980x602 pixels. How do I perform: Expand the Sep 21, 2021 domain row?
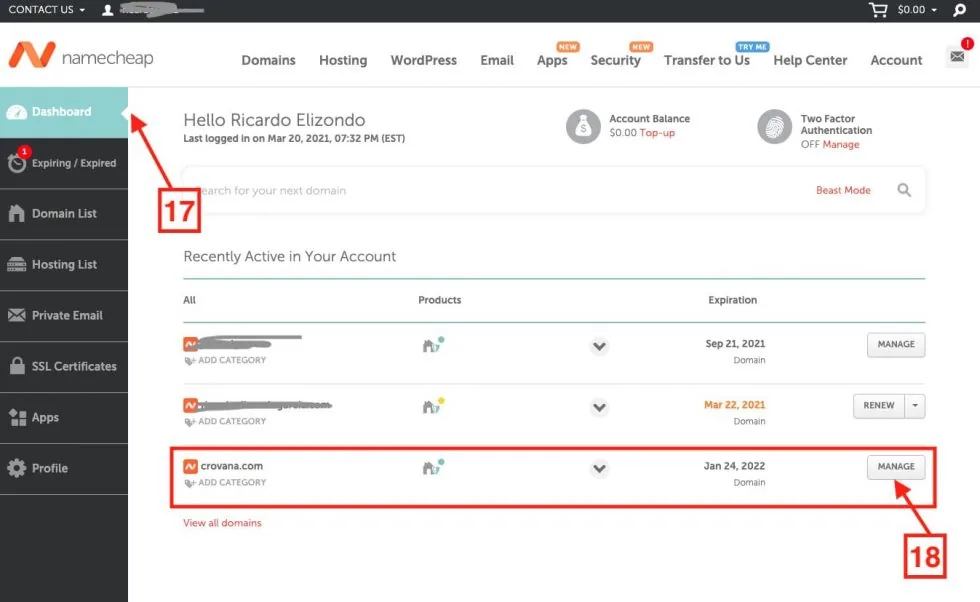click(599, 346)
